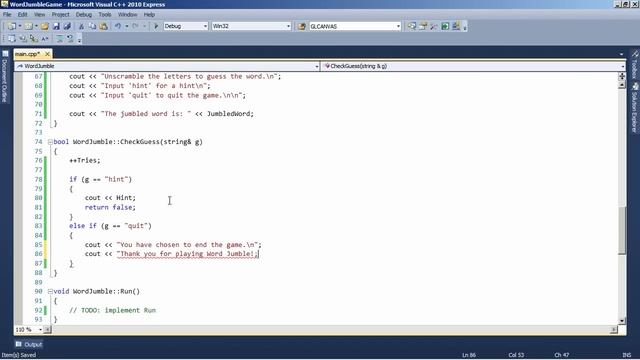Click the Redo arrow icon
The image size is (640, 360).
coord(136,26)
